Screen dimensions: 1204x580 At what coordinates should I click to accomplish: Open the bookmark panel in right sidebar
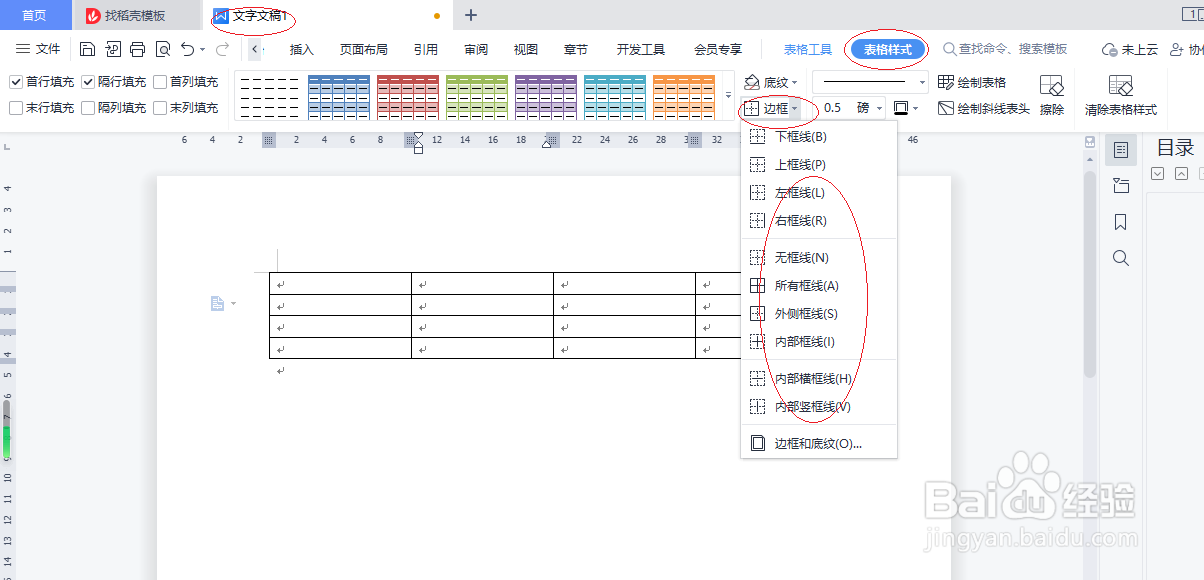(1120, 222)
